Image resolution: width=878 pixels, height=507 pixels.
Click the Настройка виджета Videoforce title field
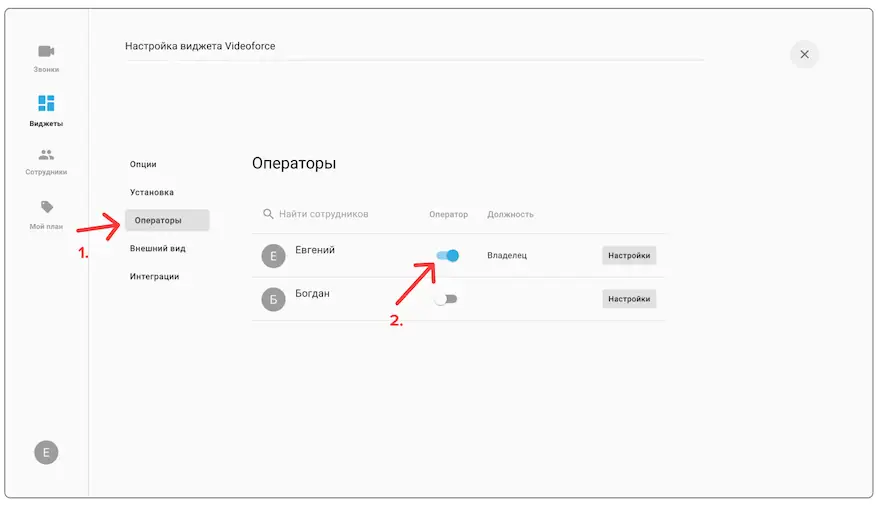click(x=400, y=46)
